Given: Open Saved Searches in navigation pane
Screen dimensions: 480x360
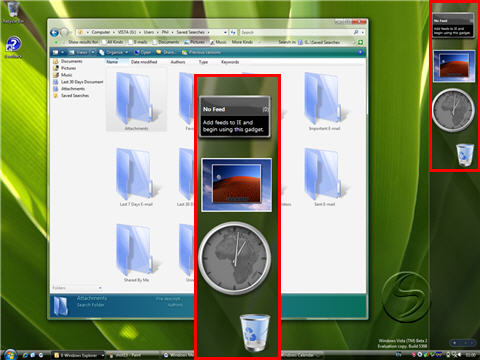Looking at the screenshot, I should click(71, 95).
